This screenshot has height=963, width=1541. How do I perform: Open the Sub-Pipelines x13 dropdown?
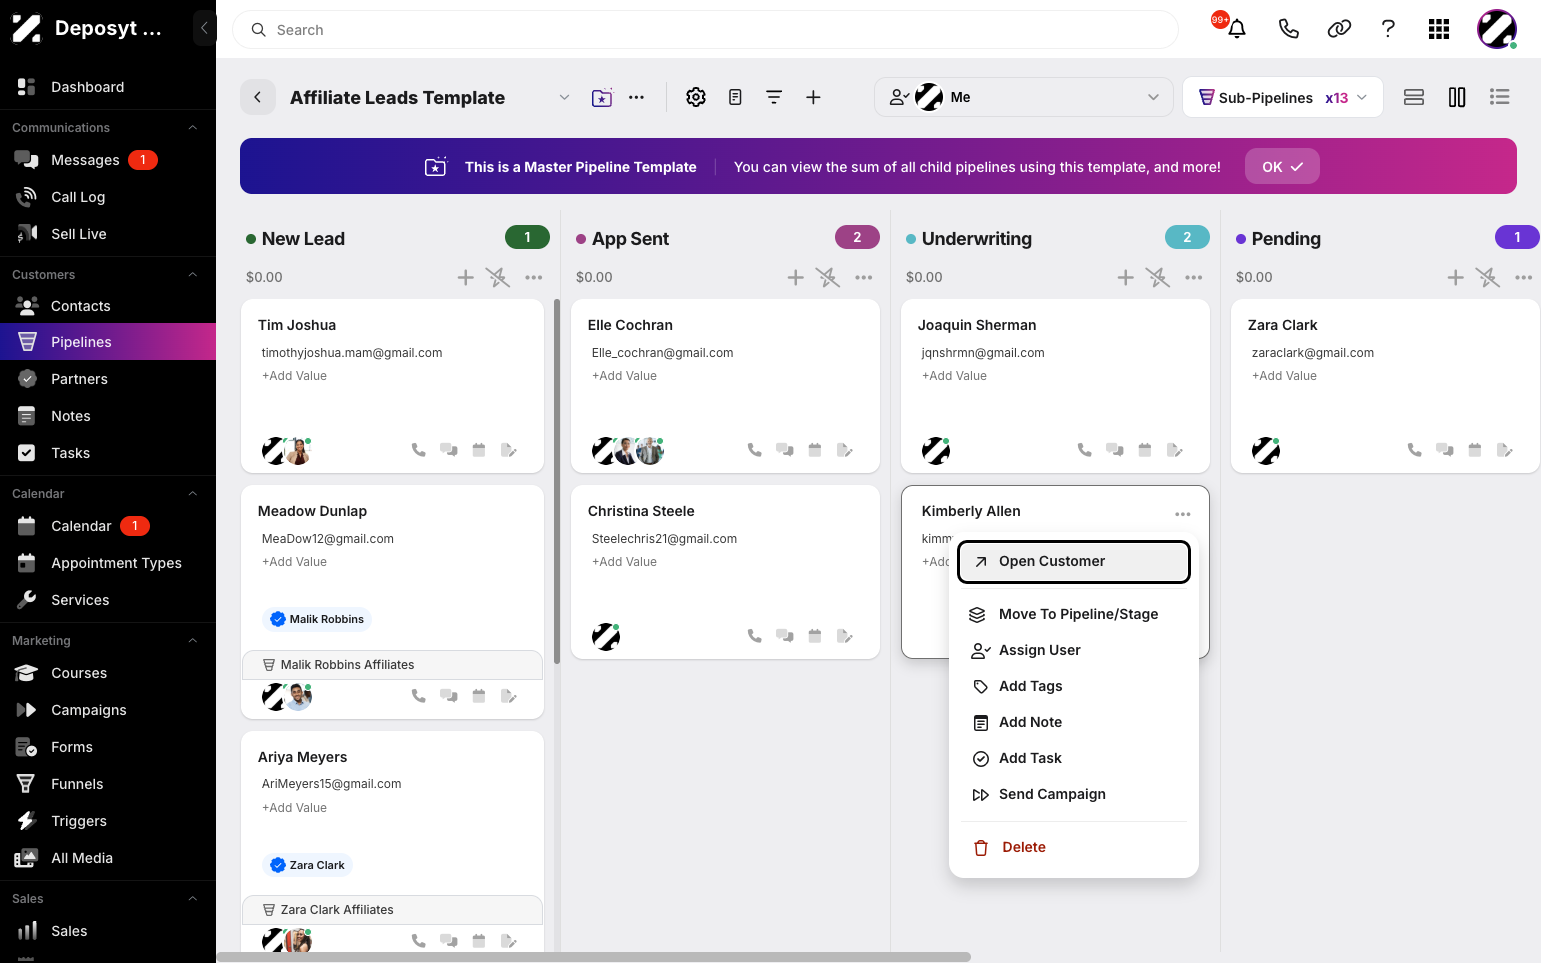coord(1283,97)
